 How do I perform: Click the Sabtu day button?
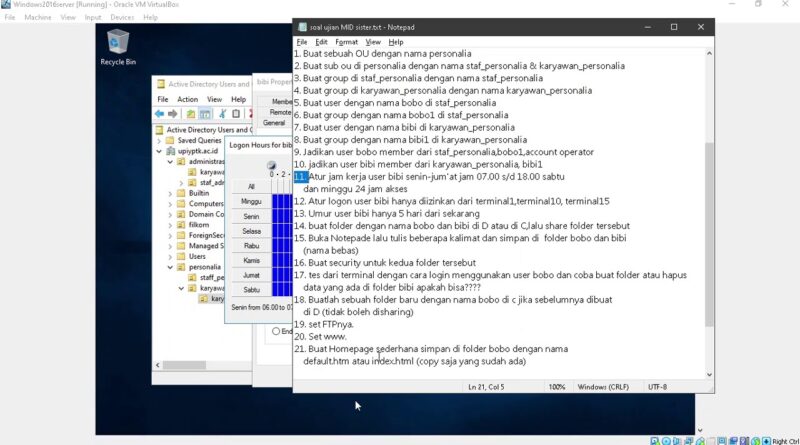[x=251, y=290]
